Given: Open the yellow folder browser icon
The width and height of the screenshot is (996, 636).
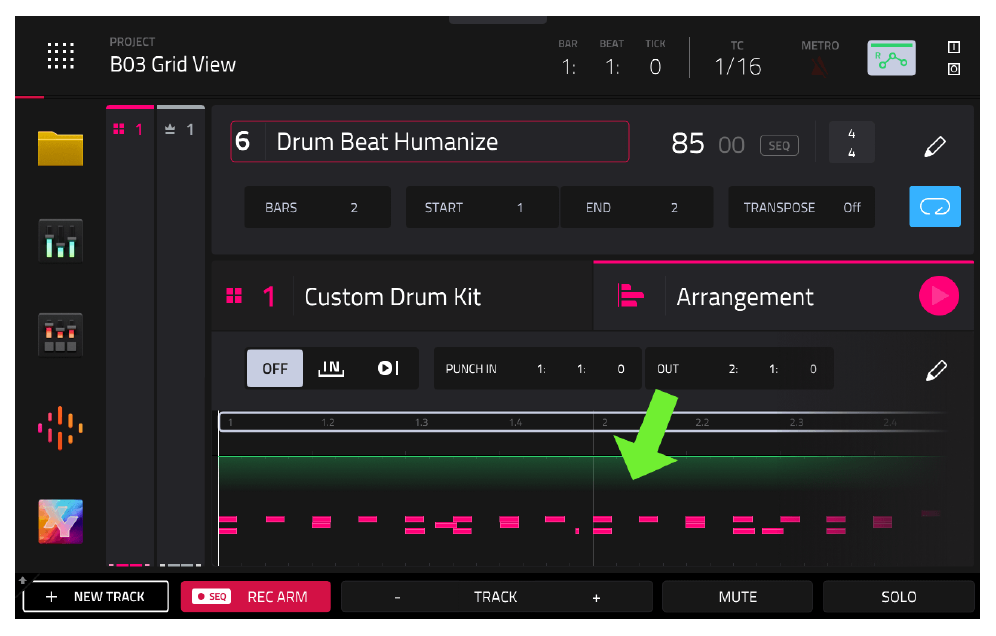Looking at the screenshot, I should coord(60,148).
